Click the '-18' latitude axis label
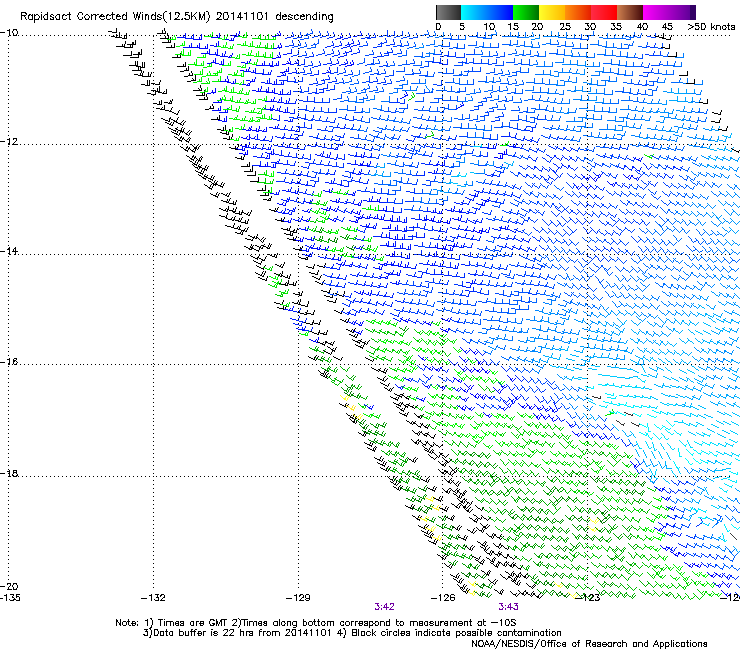This screenshot has width=740, height=650. coord(9,473)
